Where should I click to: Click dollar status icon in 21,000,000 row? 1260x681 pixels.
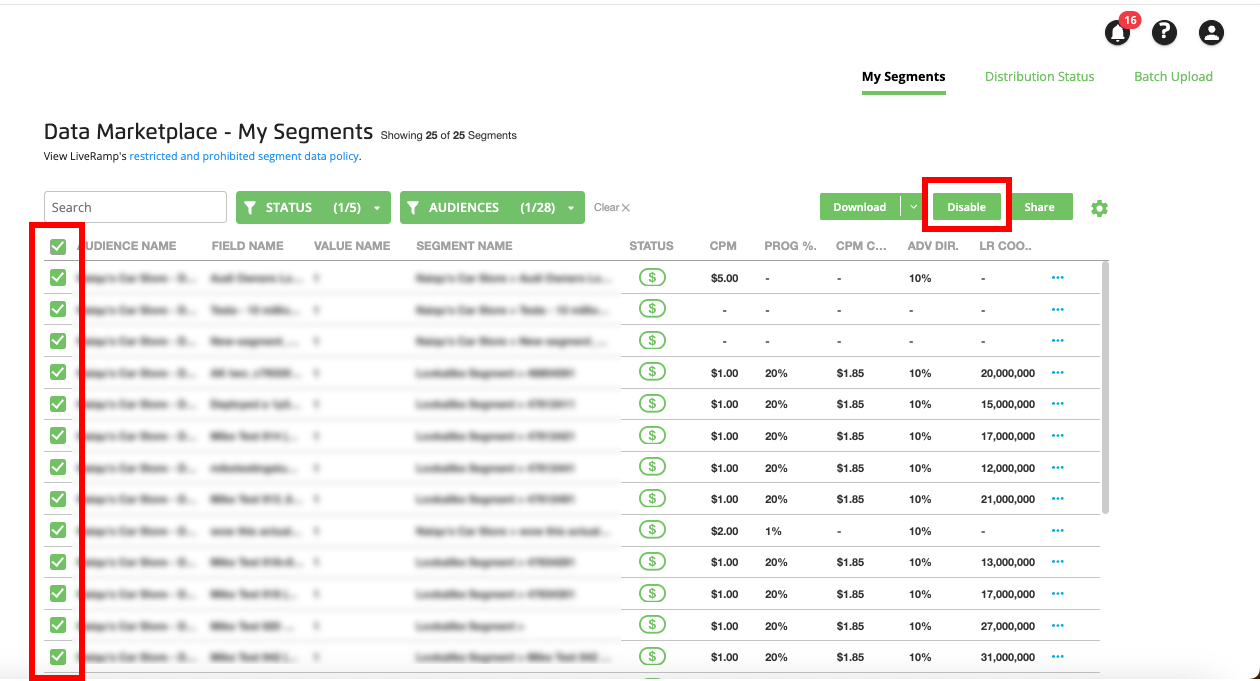[x=652, y=498]
